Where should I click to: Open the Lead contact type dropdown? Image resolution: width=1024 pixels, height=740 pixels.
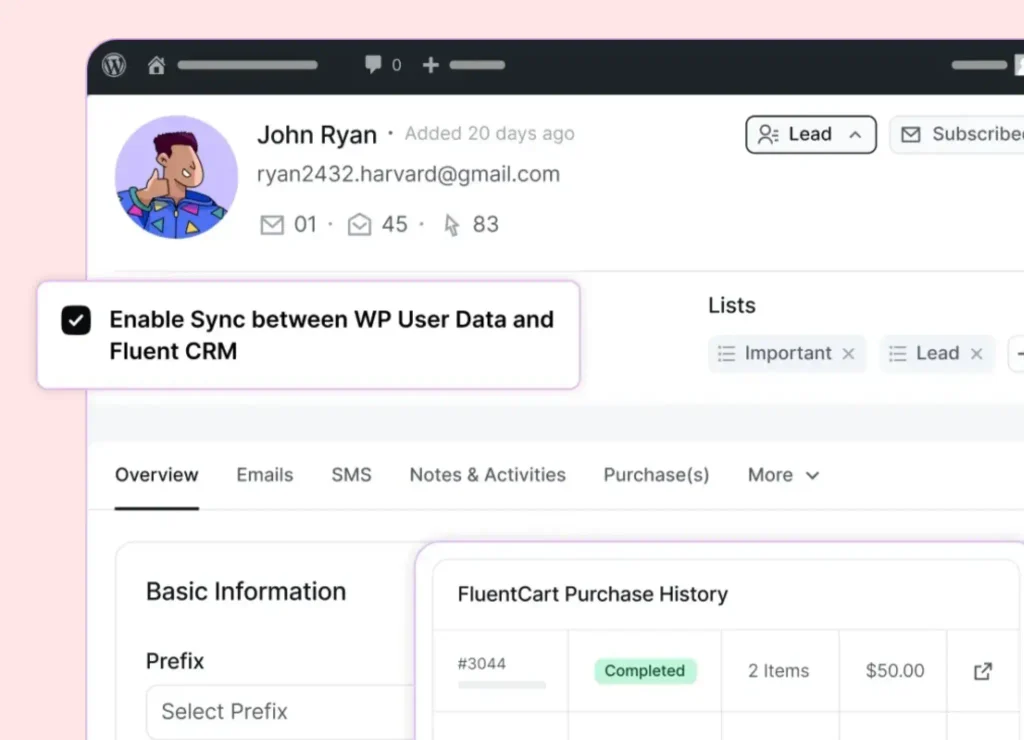[810, 135]
